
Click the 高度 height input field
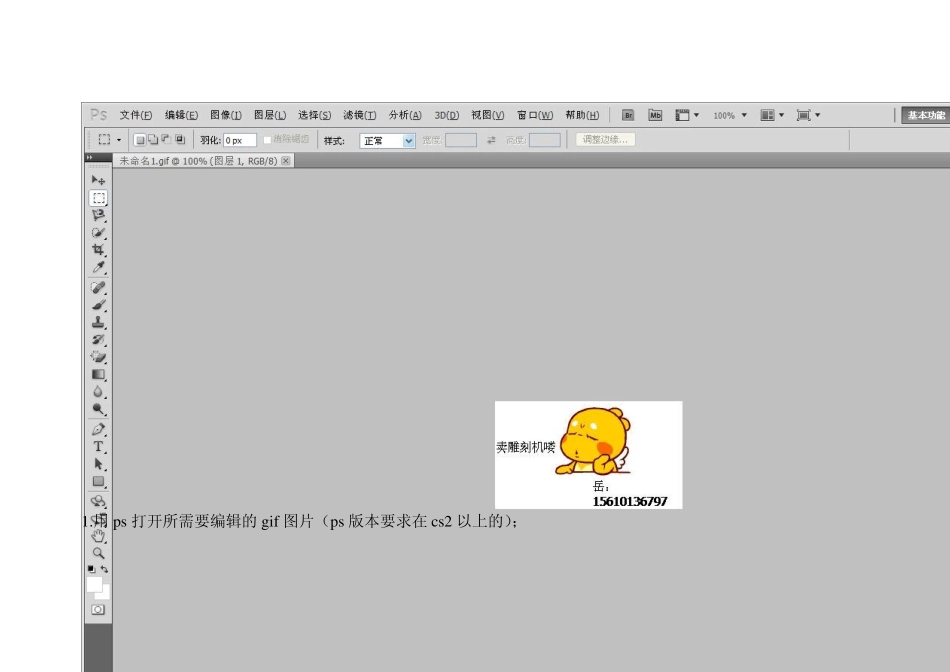(544, 140)
